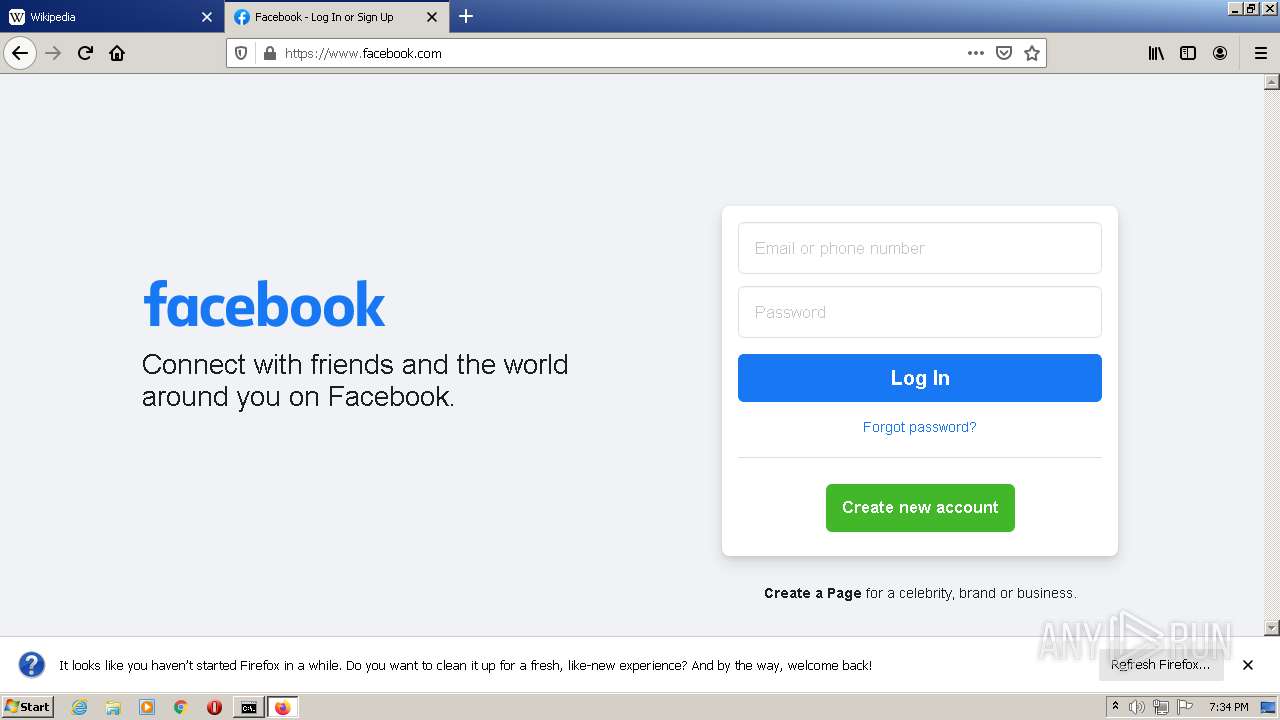Click the Email or phone number field
This screenshot has height=720, width=1280.
[x=920, y=248]
